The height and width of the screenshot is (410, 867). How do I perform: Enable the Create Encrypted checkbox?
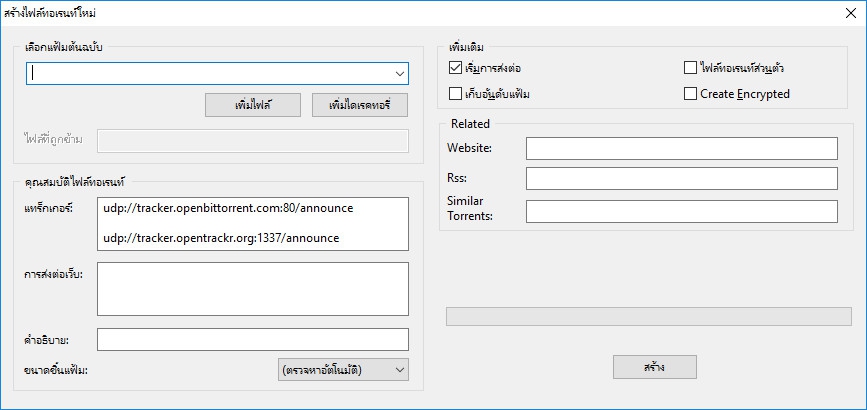point(690,94)
